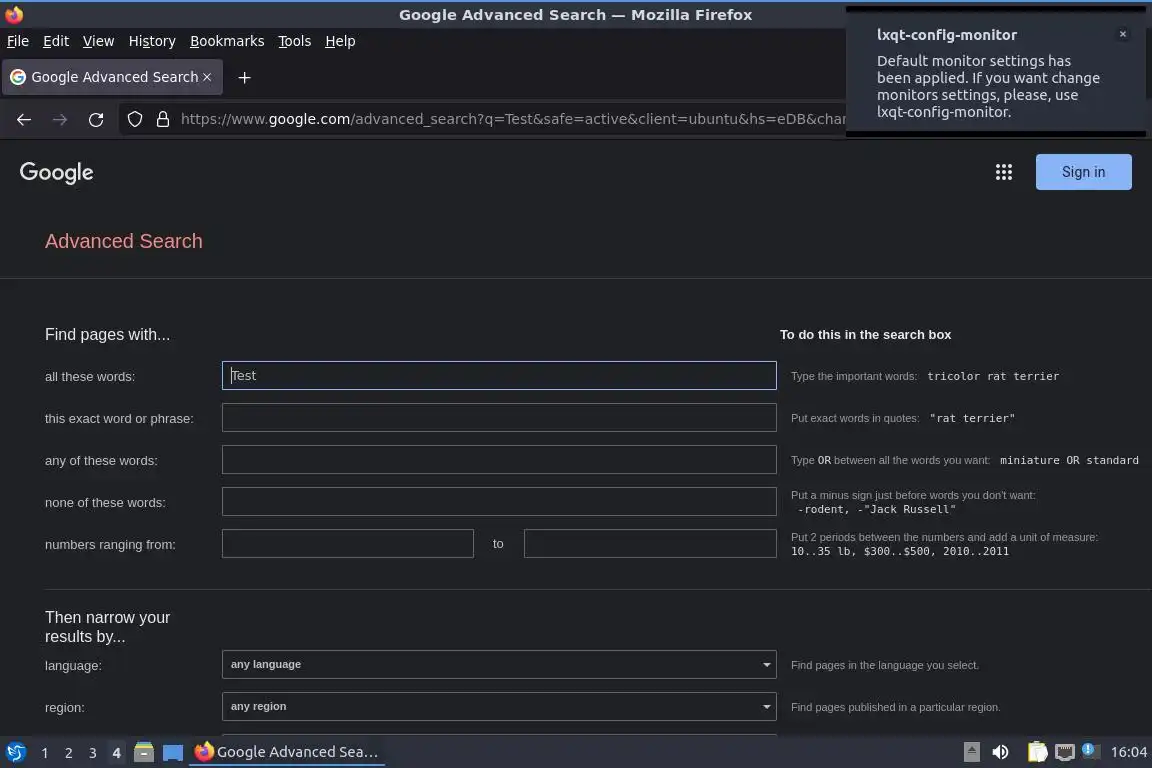The image size is (1152, 768).
Task: Click the padlock site security icon
Action: click(x=163, y=119)
